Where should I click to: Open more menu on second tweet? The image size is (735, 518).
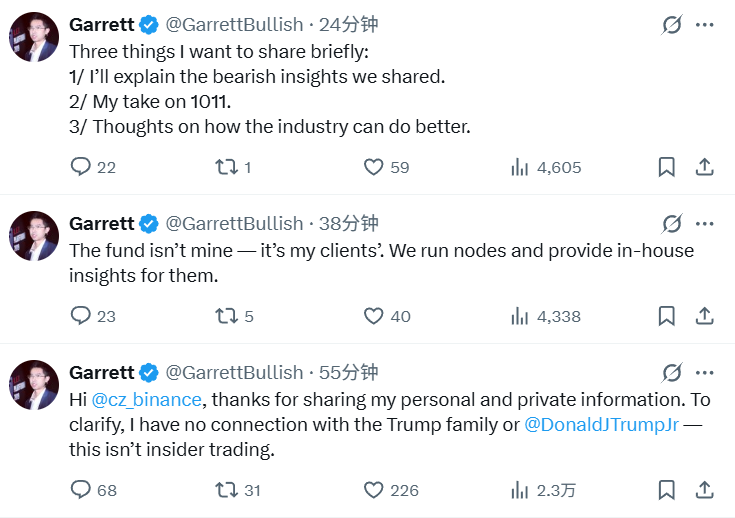pyautogui.click(x=705, y=223)
